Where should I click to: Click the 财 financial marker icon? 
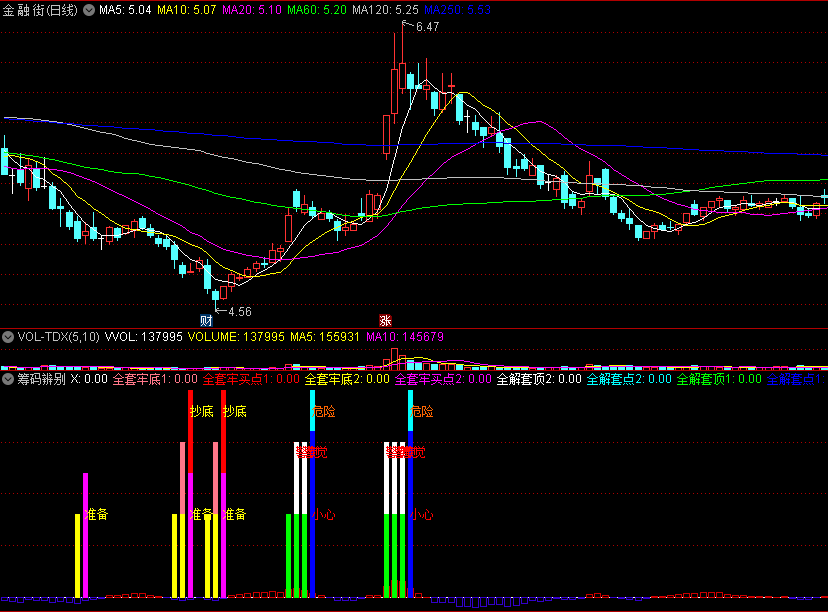point(206,321)
